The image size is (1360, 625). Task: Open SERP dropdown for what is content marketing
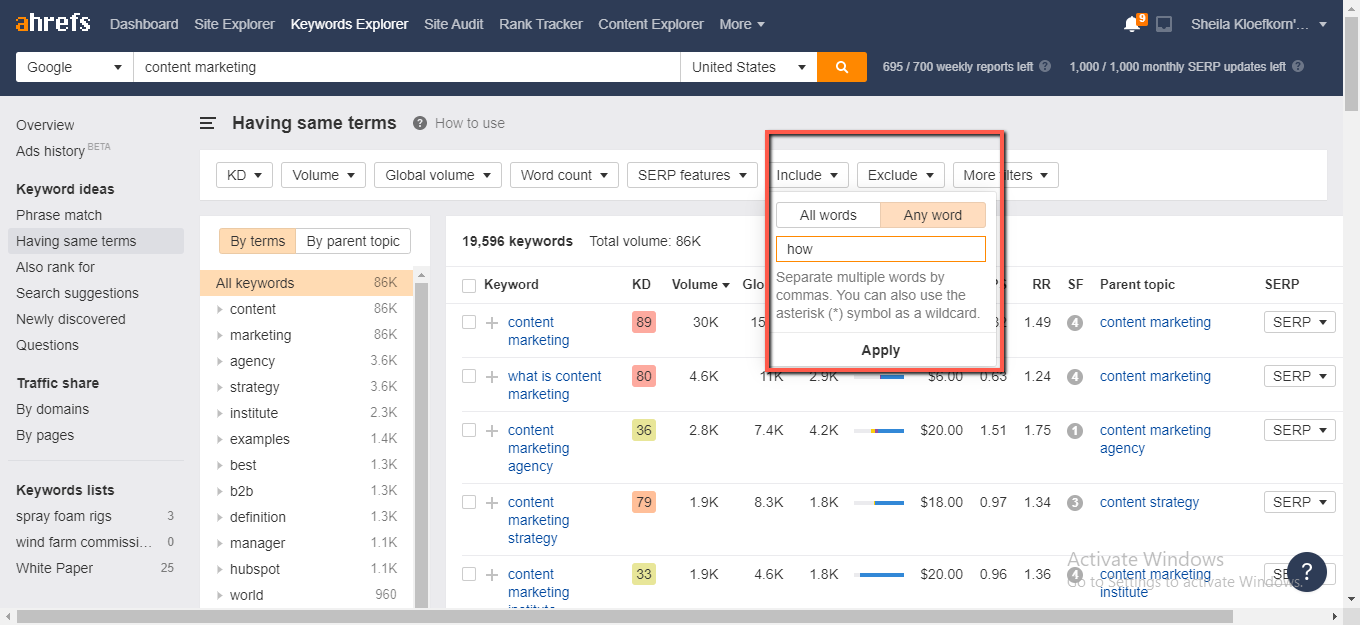(x=1299, y=376)
